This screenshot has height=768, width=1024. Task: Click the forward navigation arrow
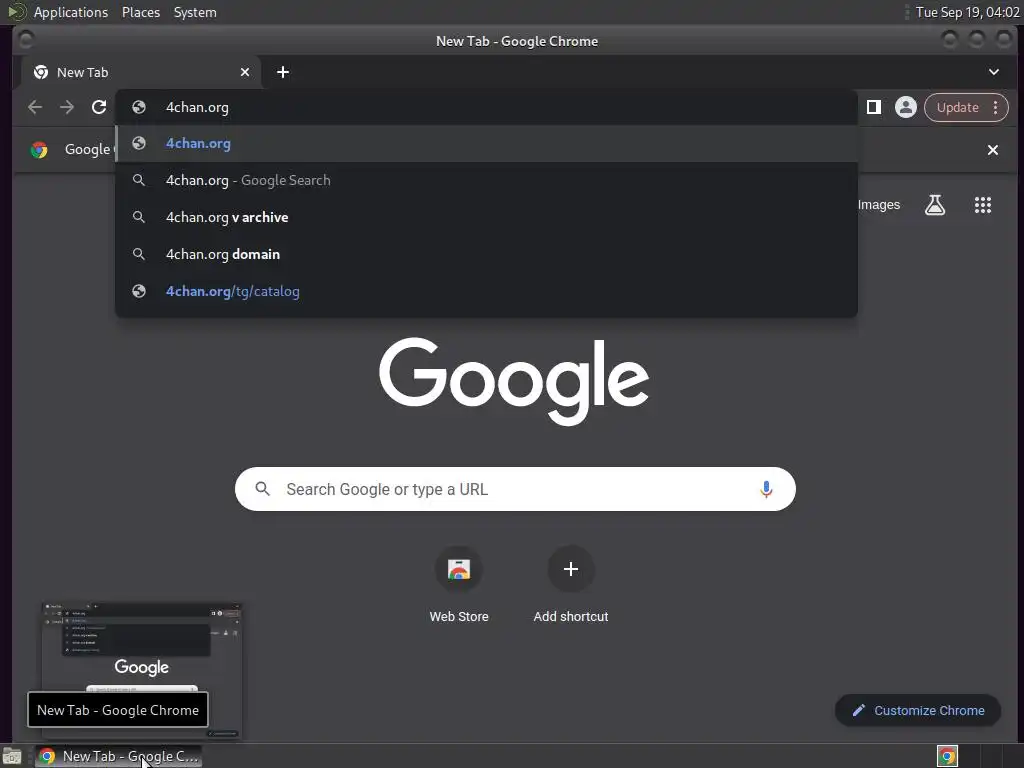(x=67, y=107)
